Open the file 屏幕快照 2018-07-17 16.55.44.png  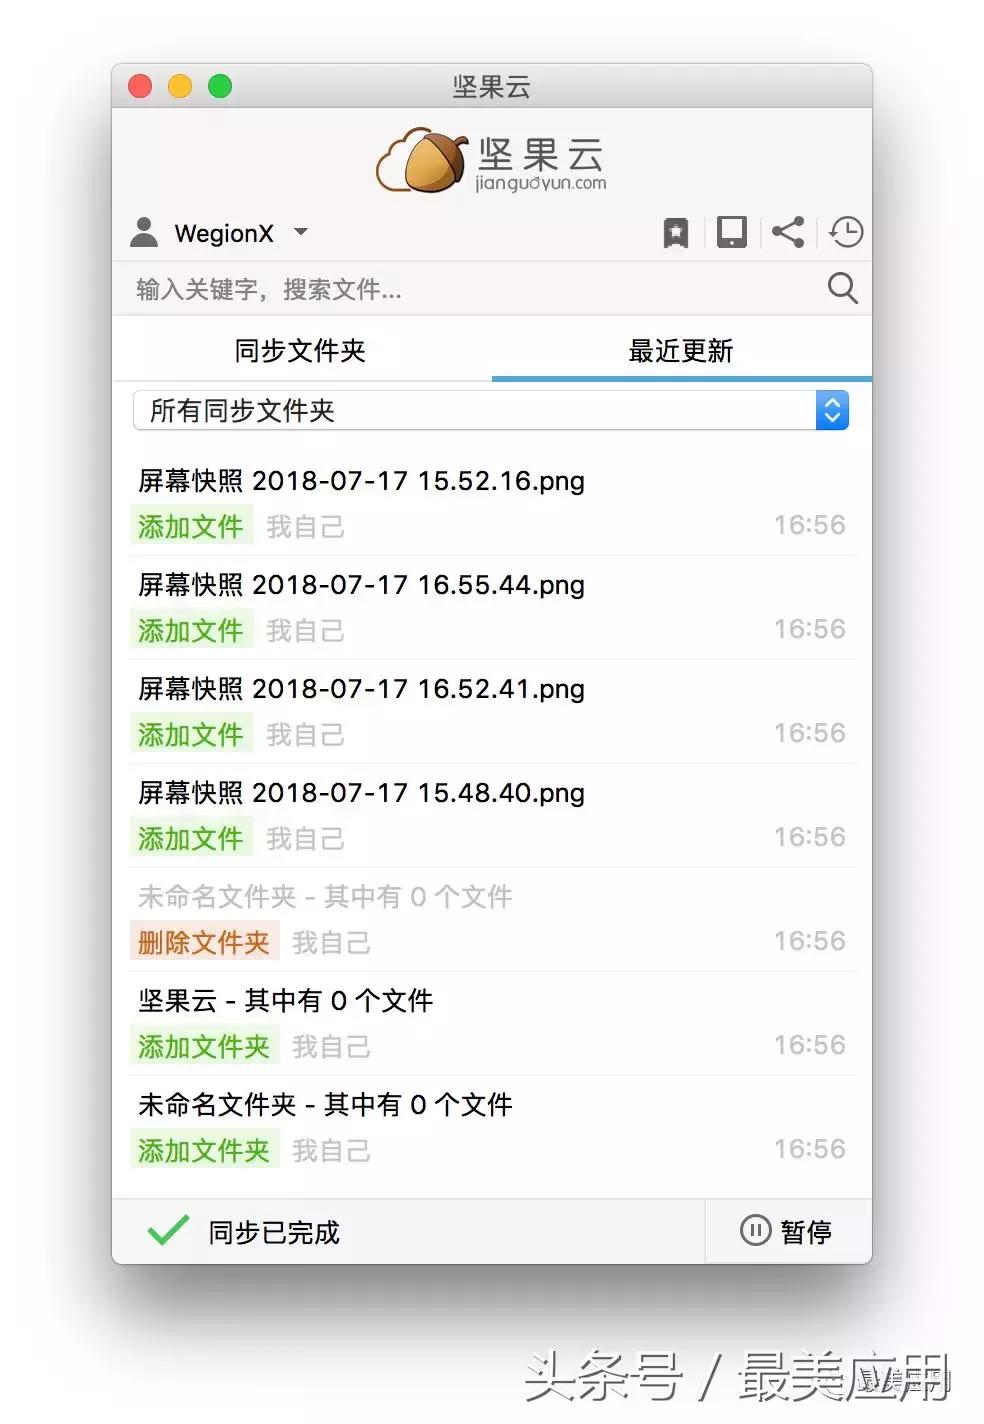[x=360, y=585]
